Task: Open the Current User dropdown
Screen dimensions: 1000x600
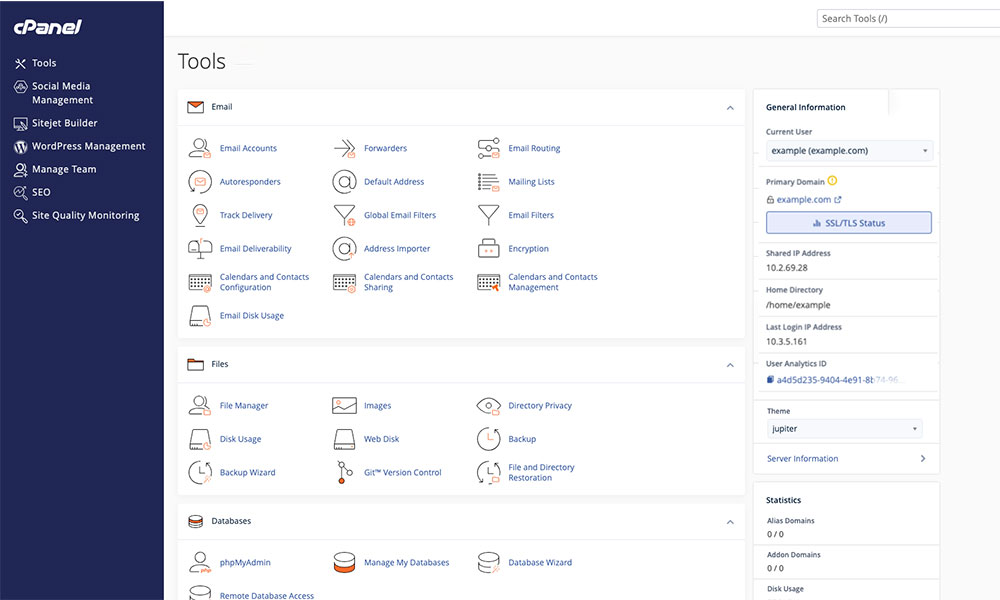Action: coord(849,151)
